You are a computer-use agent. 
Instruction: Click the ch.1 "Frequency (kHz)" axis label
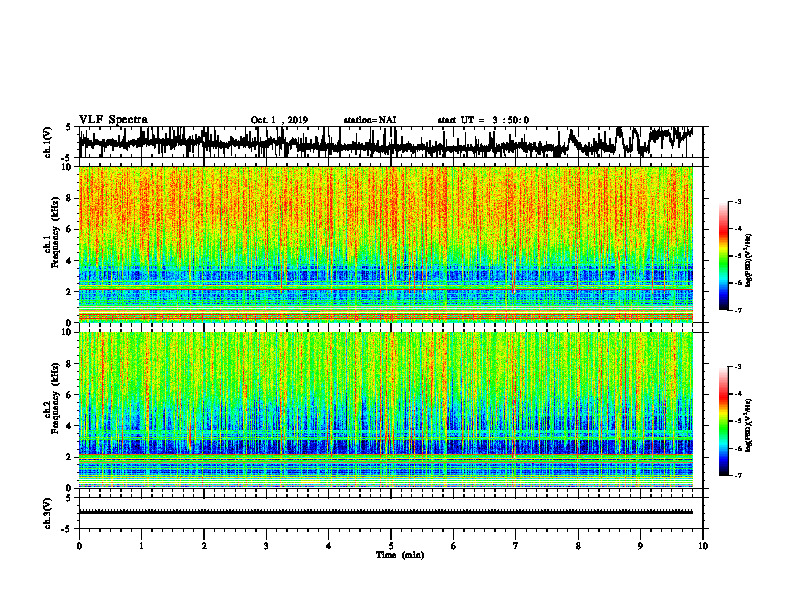[x=55, y=232]
